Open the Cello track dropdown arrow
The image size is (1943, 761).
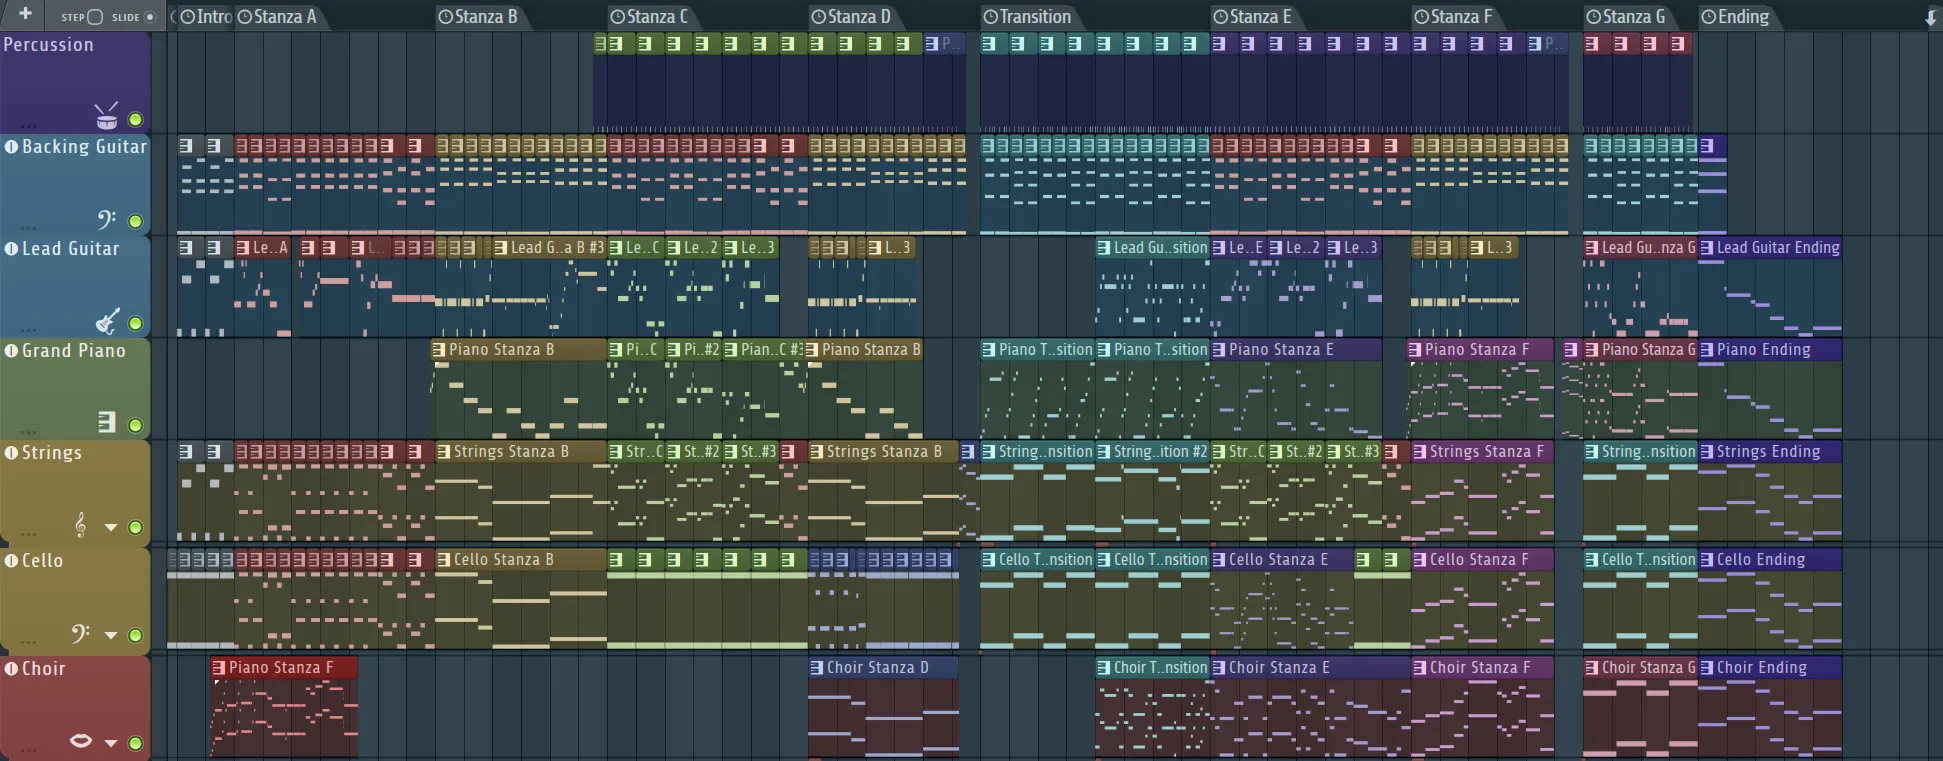click(x=111, y=635)
